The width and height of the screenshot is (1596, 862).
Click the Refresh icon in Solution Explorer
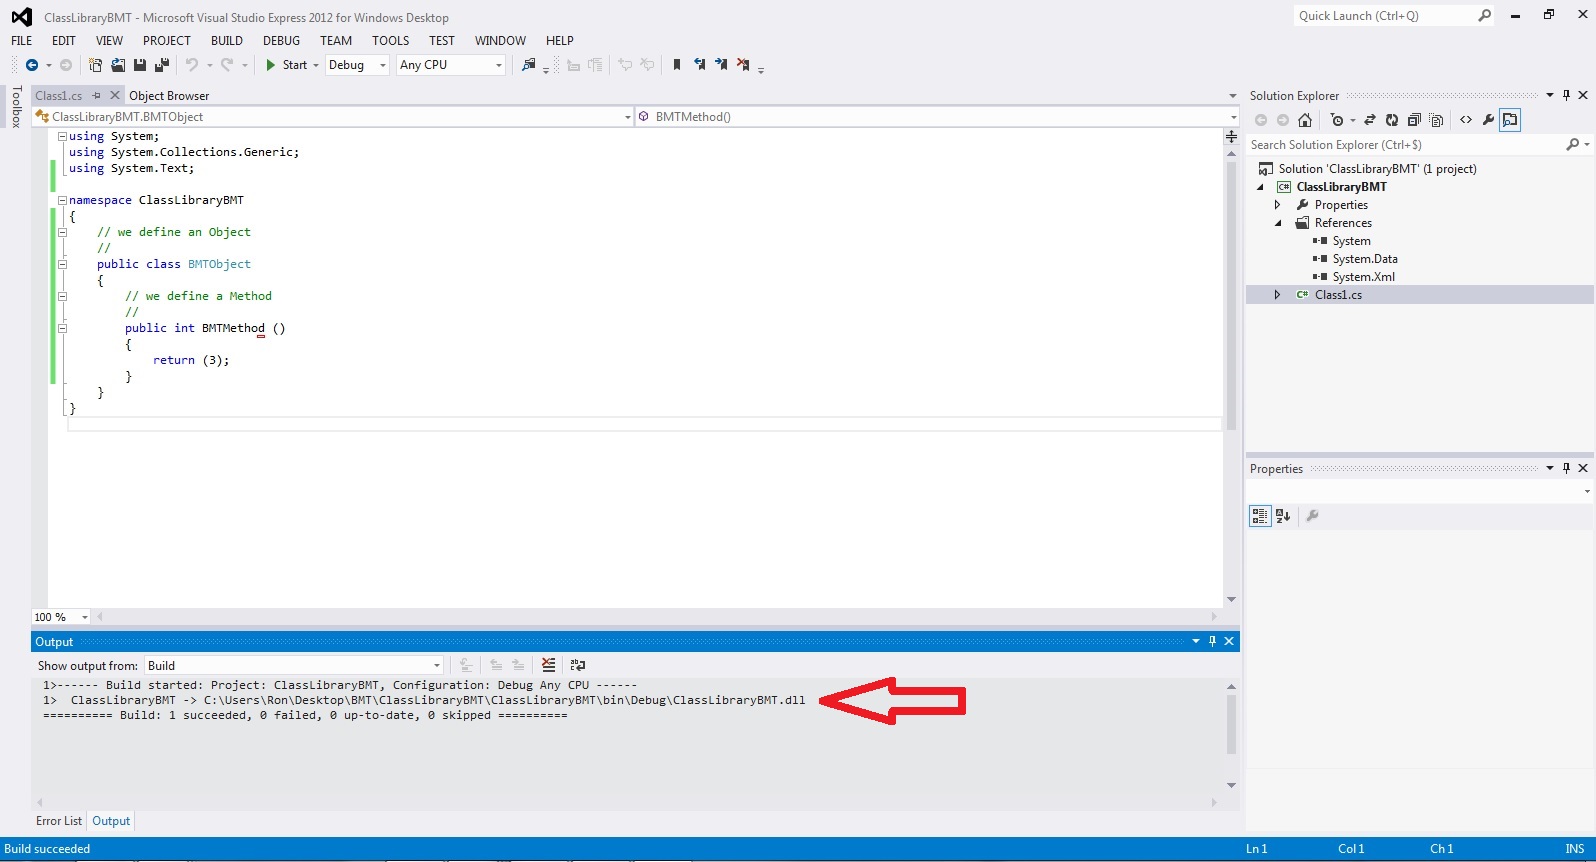pos(1391,120)
